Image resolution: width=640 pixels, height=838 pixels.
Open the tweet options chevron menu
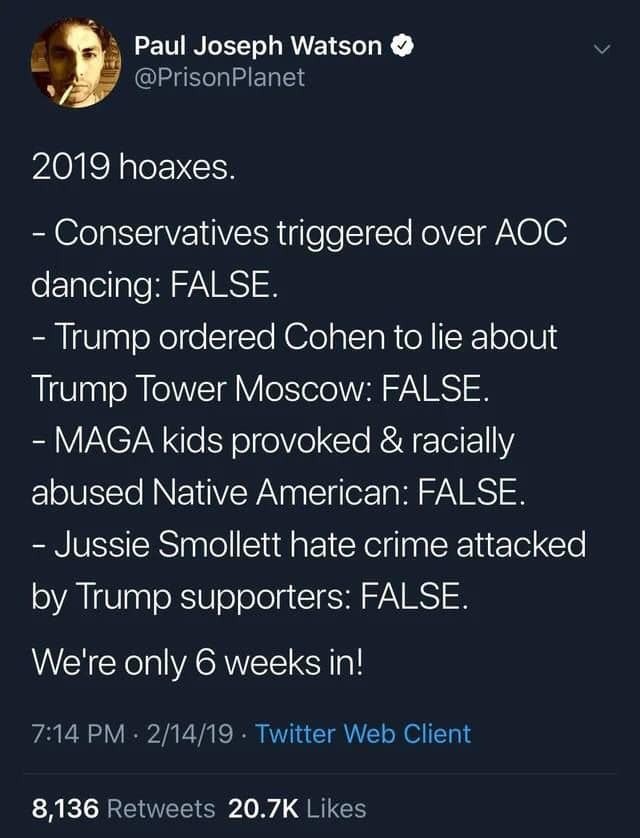pyautogui.click(x=600, y=48)
